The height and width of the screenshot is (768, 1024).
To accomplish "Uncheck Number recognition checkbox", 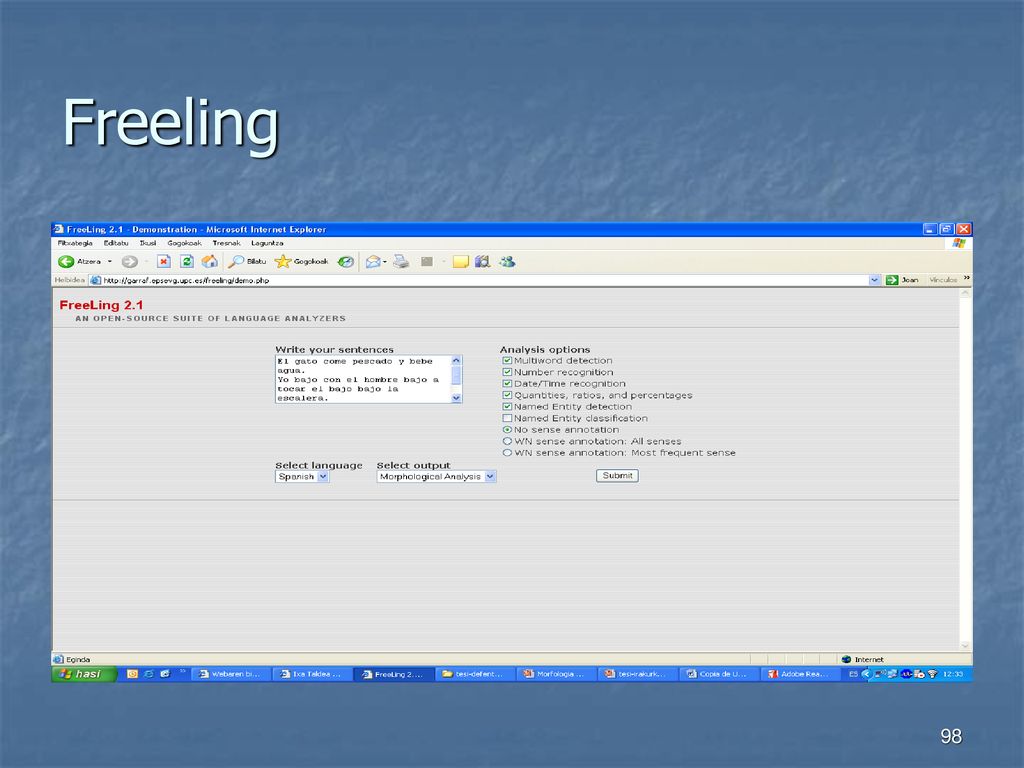I will point(507,372).
